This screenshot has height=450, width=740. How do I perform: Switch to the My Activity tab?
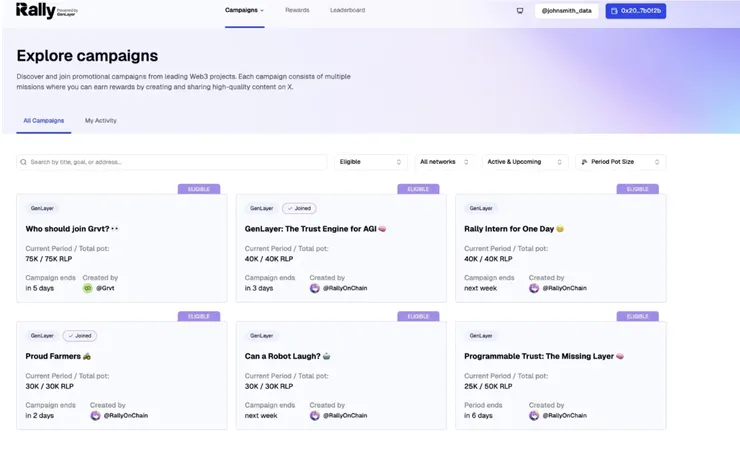[101, 121]
